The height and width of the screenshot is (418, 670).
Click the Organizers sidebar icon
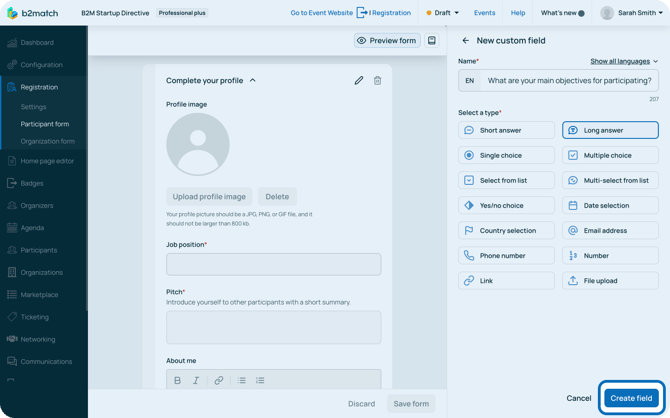coord(12,205)
